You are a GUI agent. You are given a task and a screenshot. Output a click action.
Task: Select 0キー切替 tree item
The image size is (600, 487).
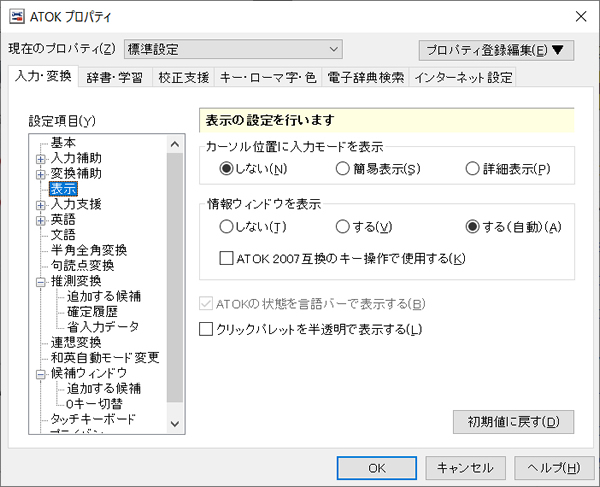point(94,404)
